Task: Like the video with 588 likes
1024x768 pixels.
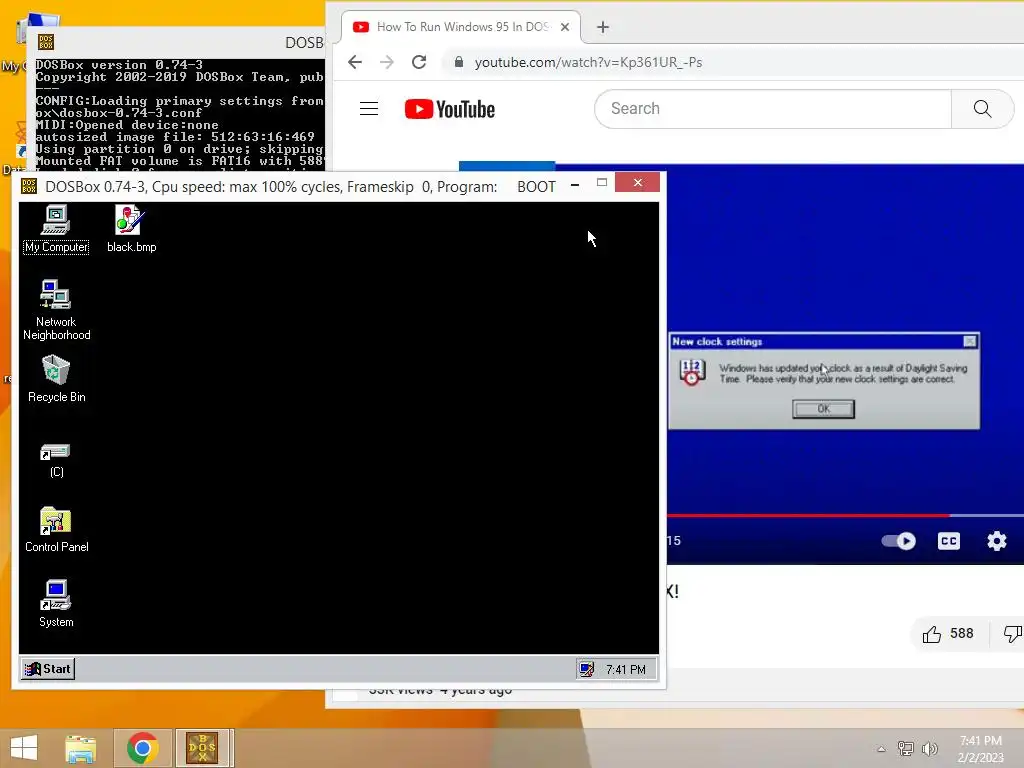Action: [948, 633]
